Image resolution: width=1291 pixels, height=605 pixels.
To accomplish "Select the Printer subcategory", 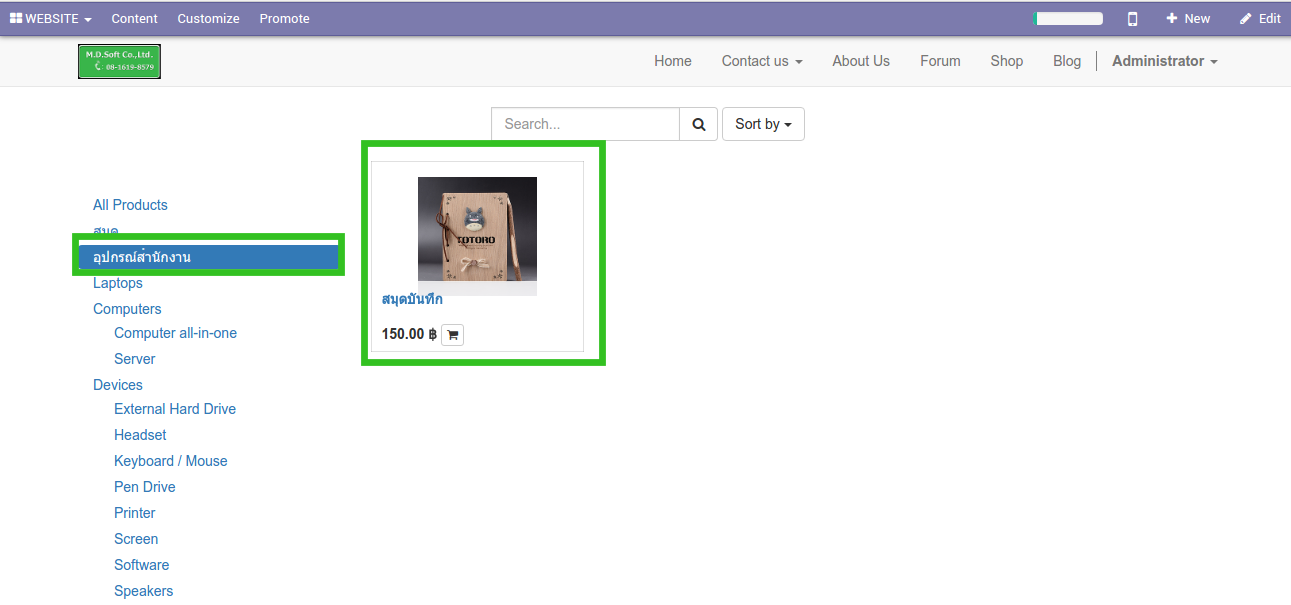I will (x=135, y=513).
